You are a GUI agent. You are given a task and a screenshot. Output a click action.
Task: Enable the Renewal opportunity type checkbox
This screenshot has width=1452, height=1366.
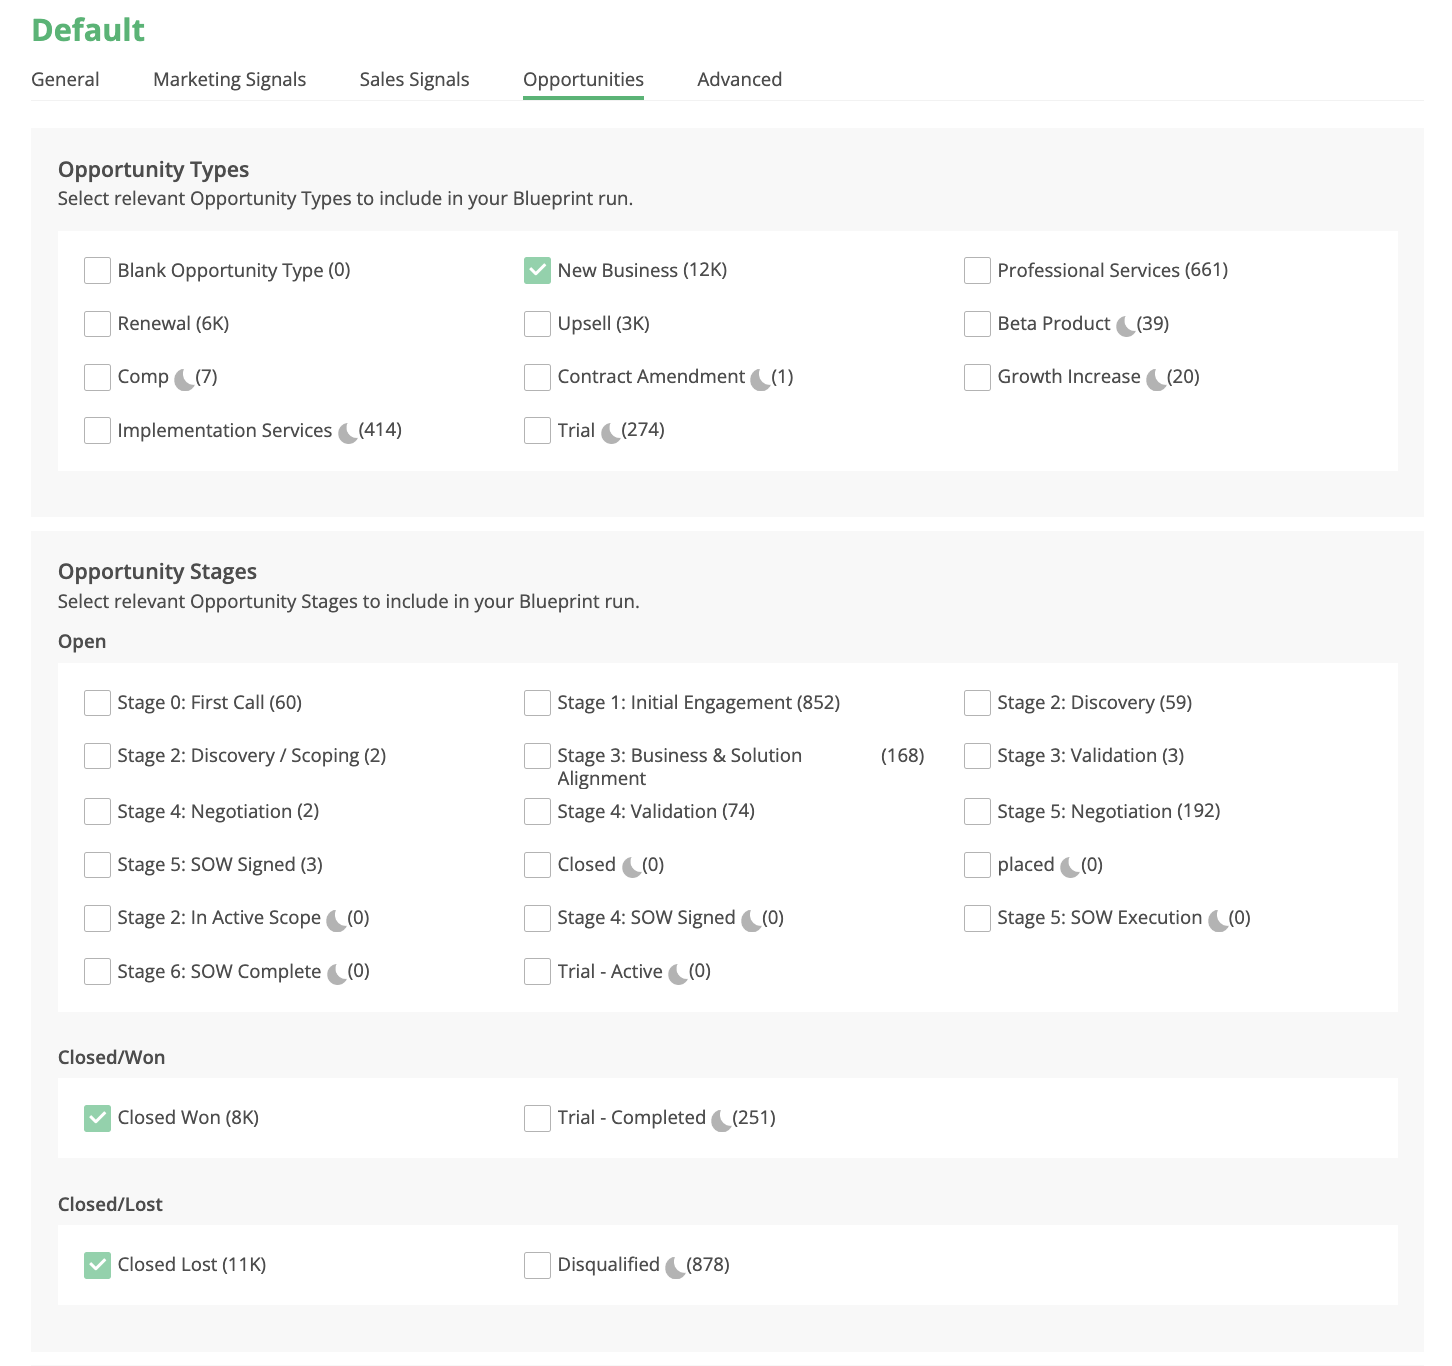97,324
